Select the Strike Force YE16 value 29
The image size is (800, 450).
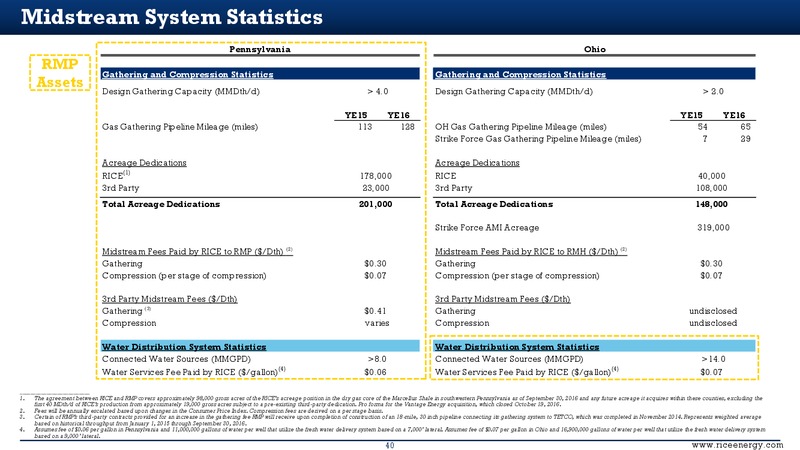point(745,139)
